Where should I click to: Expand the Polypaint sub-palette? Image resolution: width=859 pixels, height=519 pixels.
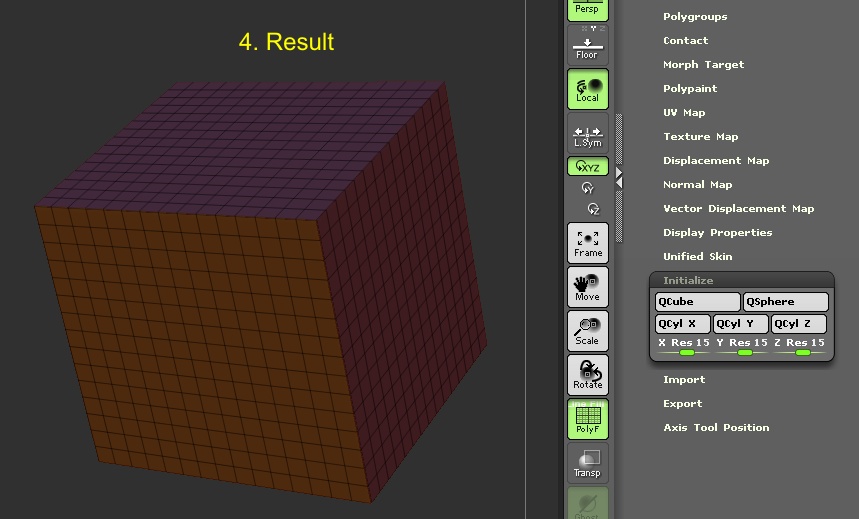pos(690,88)
